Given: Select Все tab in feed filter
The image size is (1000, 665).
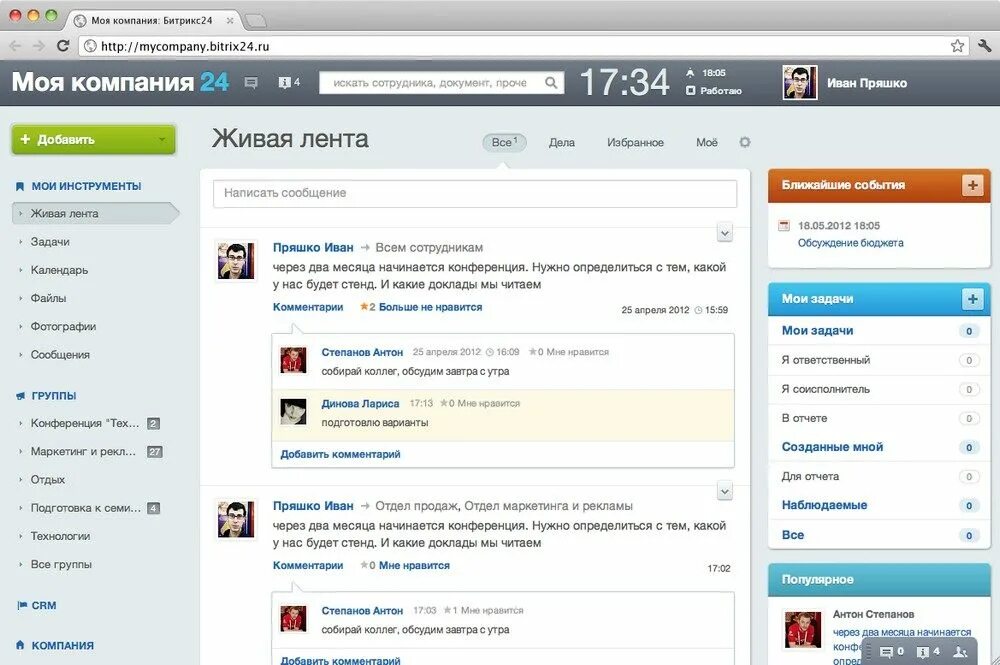Looking at the screenshot, I should (504, 142).
